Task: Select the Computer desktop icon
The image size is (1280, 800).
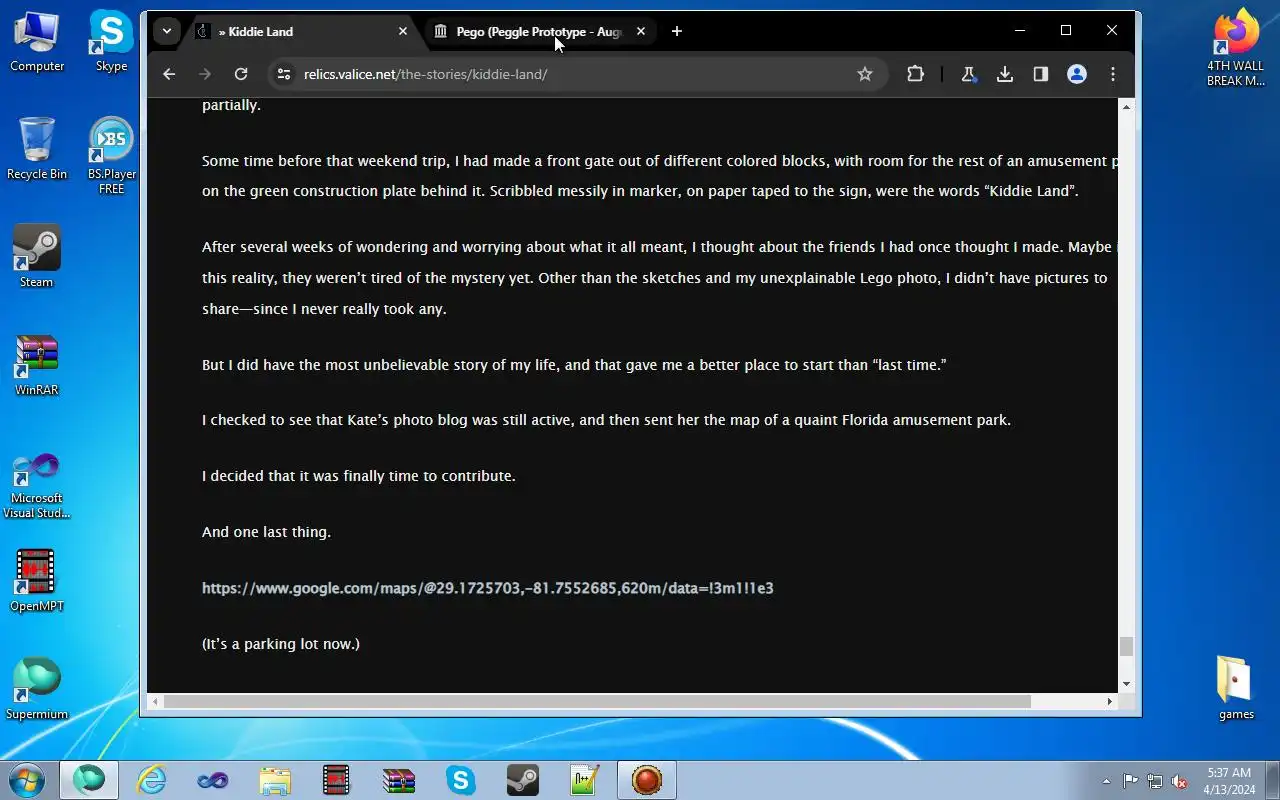Action: point(37,42)
